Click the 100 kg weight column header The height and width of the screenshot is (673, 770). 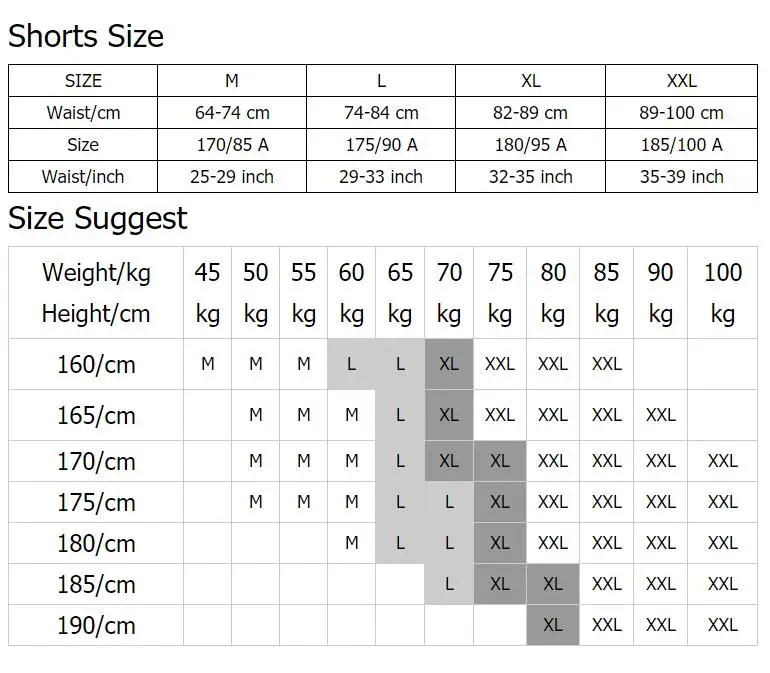722,293
